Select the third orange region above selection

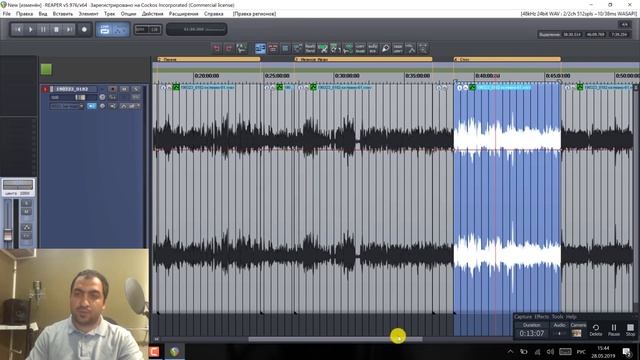(x=507, y=59)
